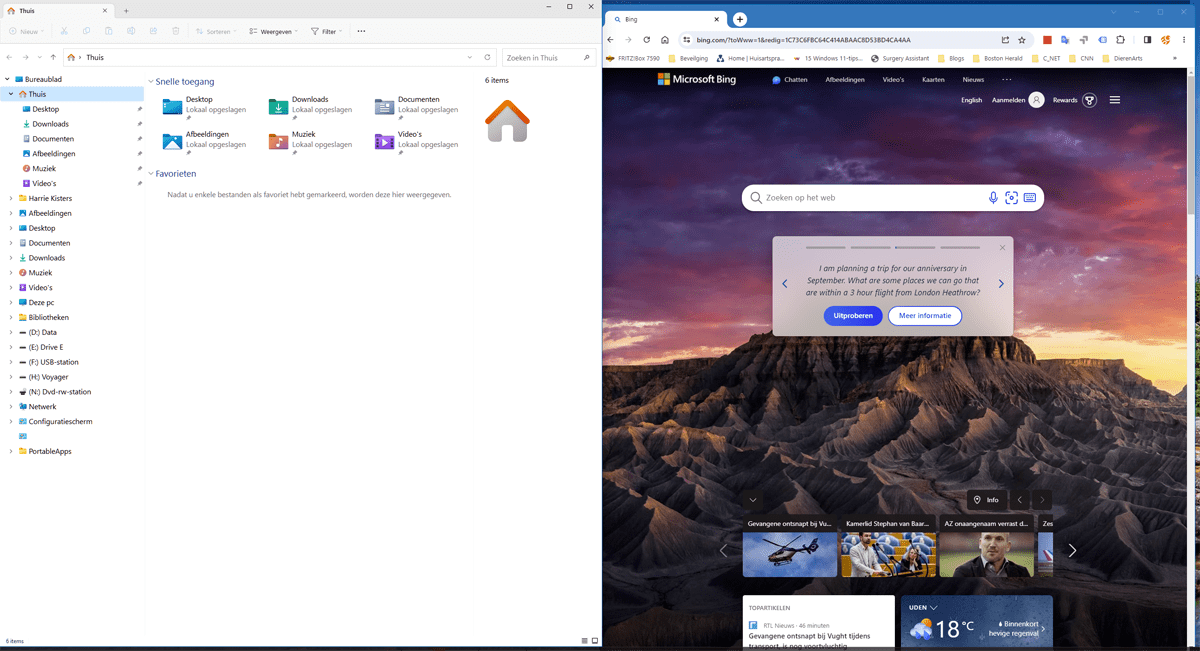Open the Video's quick access folder tile
This screenshot has width=1200, height=651.
tap(416, 141)
